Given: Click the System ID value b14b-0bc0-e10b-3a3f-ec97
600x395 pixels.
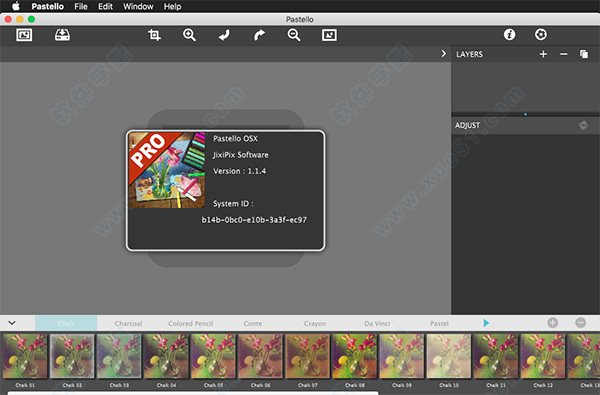Looking at the screenshot, I should coord(254,220).
